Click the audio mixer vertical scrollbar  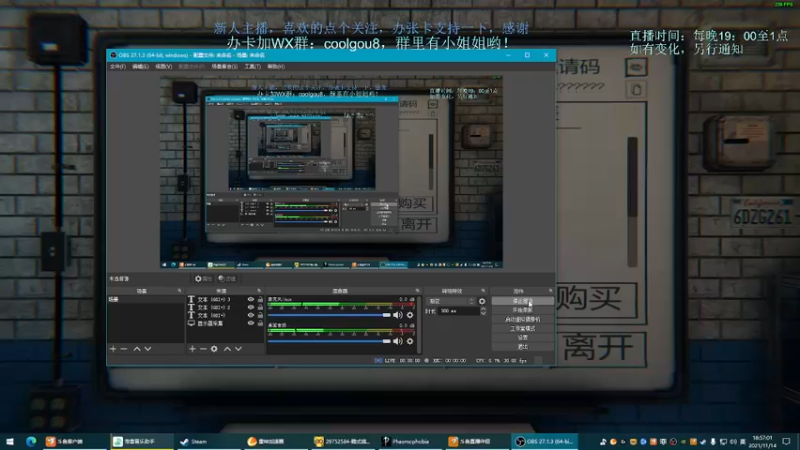(x=419, y=324)
